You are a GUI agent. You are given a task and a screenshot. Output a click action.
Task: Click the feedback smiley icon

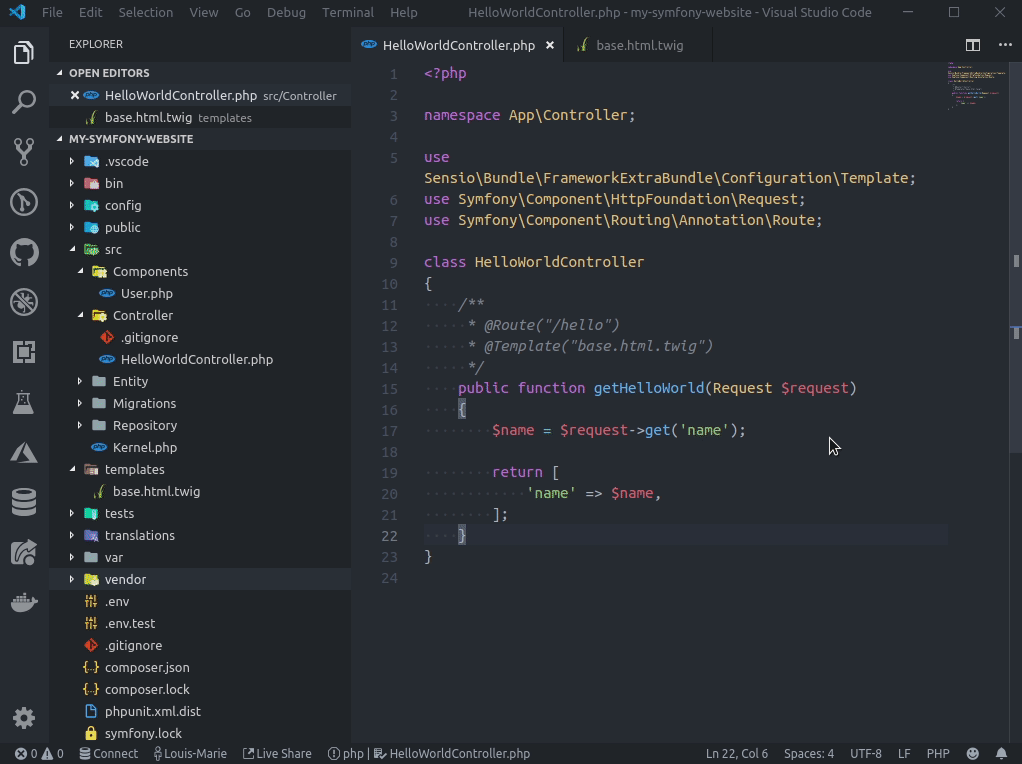pyautogui.click(x=972, y=754)
